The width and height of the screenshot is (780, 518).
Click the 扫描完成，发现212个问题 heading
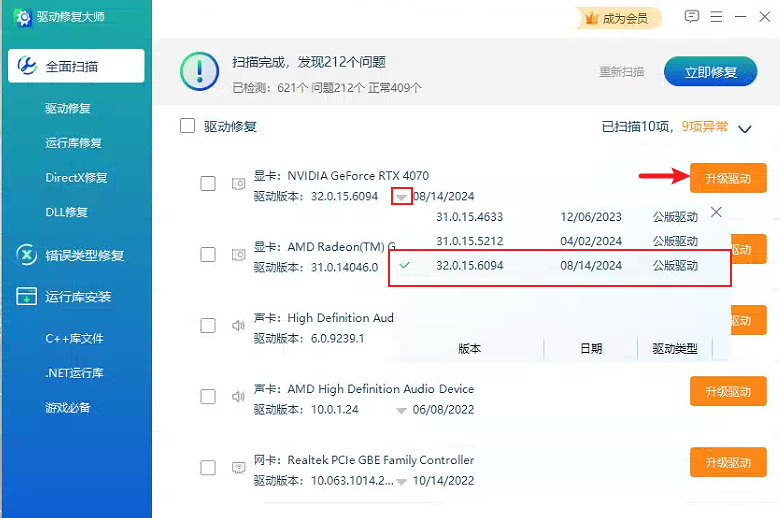coord(309,62)
